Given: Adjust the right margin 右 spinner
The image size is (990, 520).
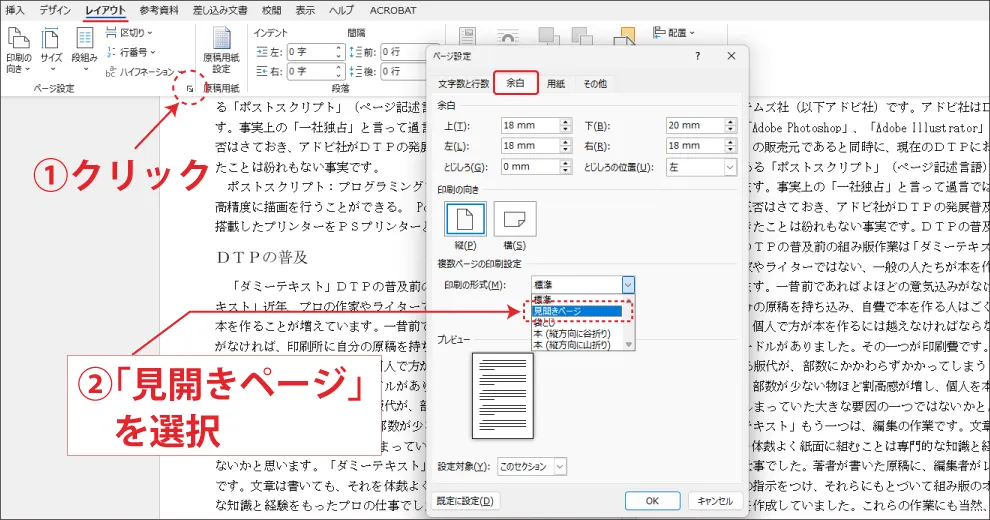Looking at the screenshot, I should [731, 146].
